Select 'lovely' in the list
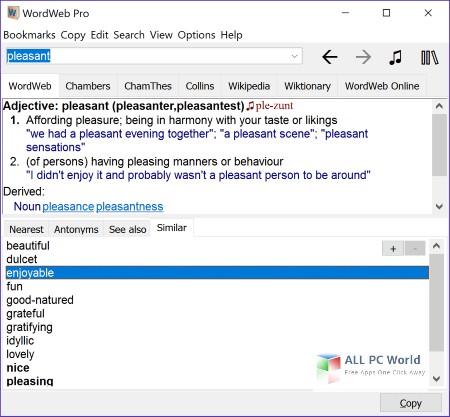 coord(20,354)
